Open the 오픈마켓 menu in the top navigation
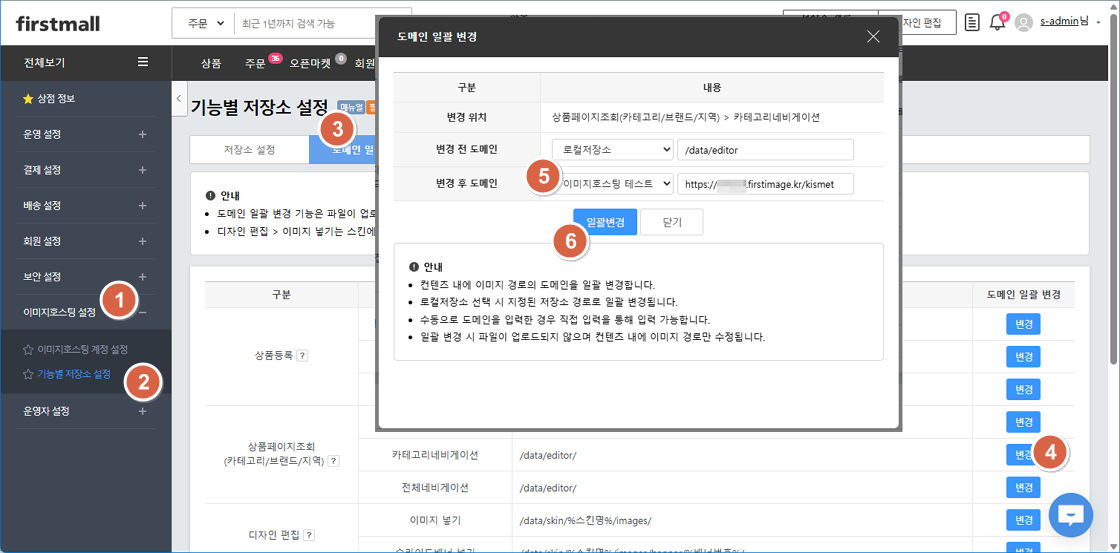Screen dimensions: 1120x553 (310, 63)
